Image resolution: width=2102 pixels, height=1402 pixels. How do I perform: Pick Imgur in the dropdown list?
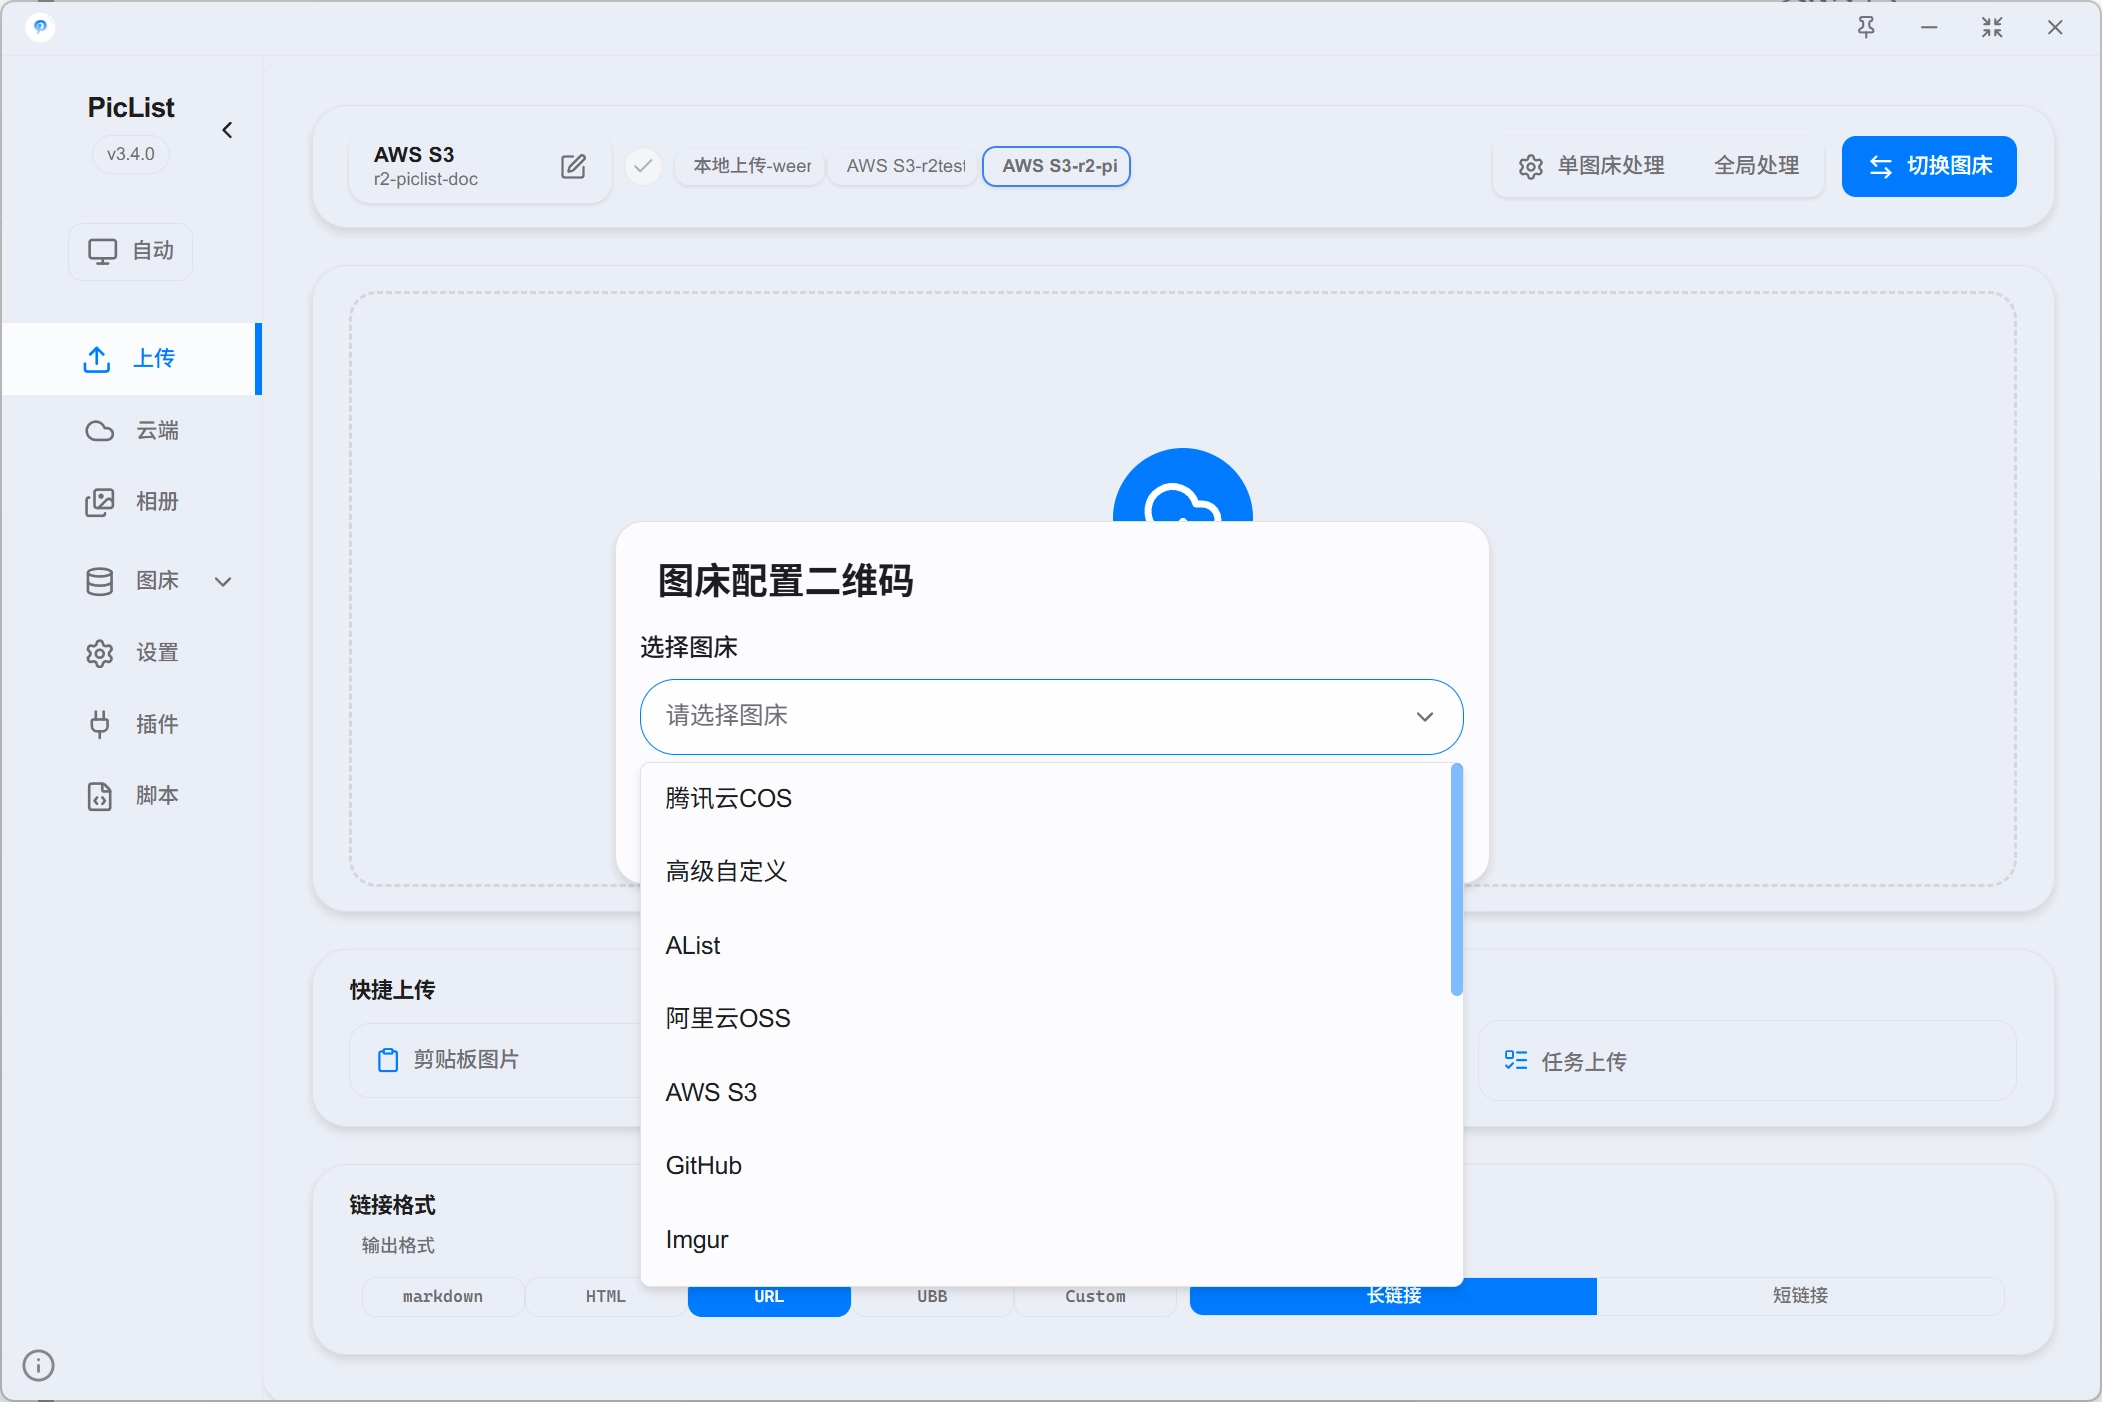click(1046, 1239)
